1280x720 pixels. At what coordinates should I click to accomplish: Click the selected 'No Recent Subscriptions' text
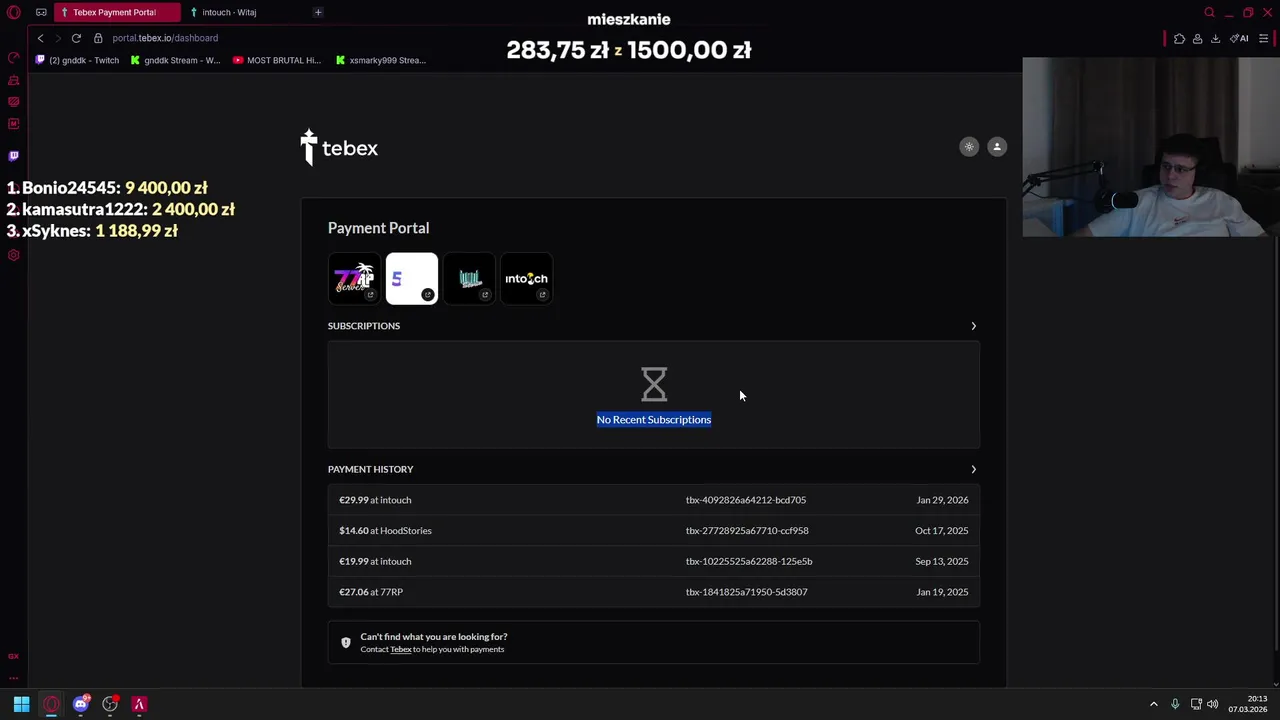(x=654, y=420)
